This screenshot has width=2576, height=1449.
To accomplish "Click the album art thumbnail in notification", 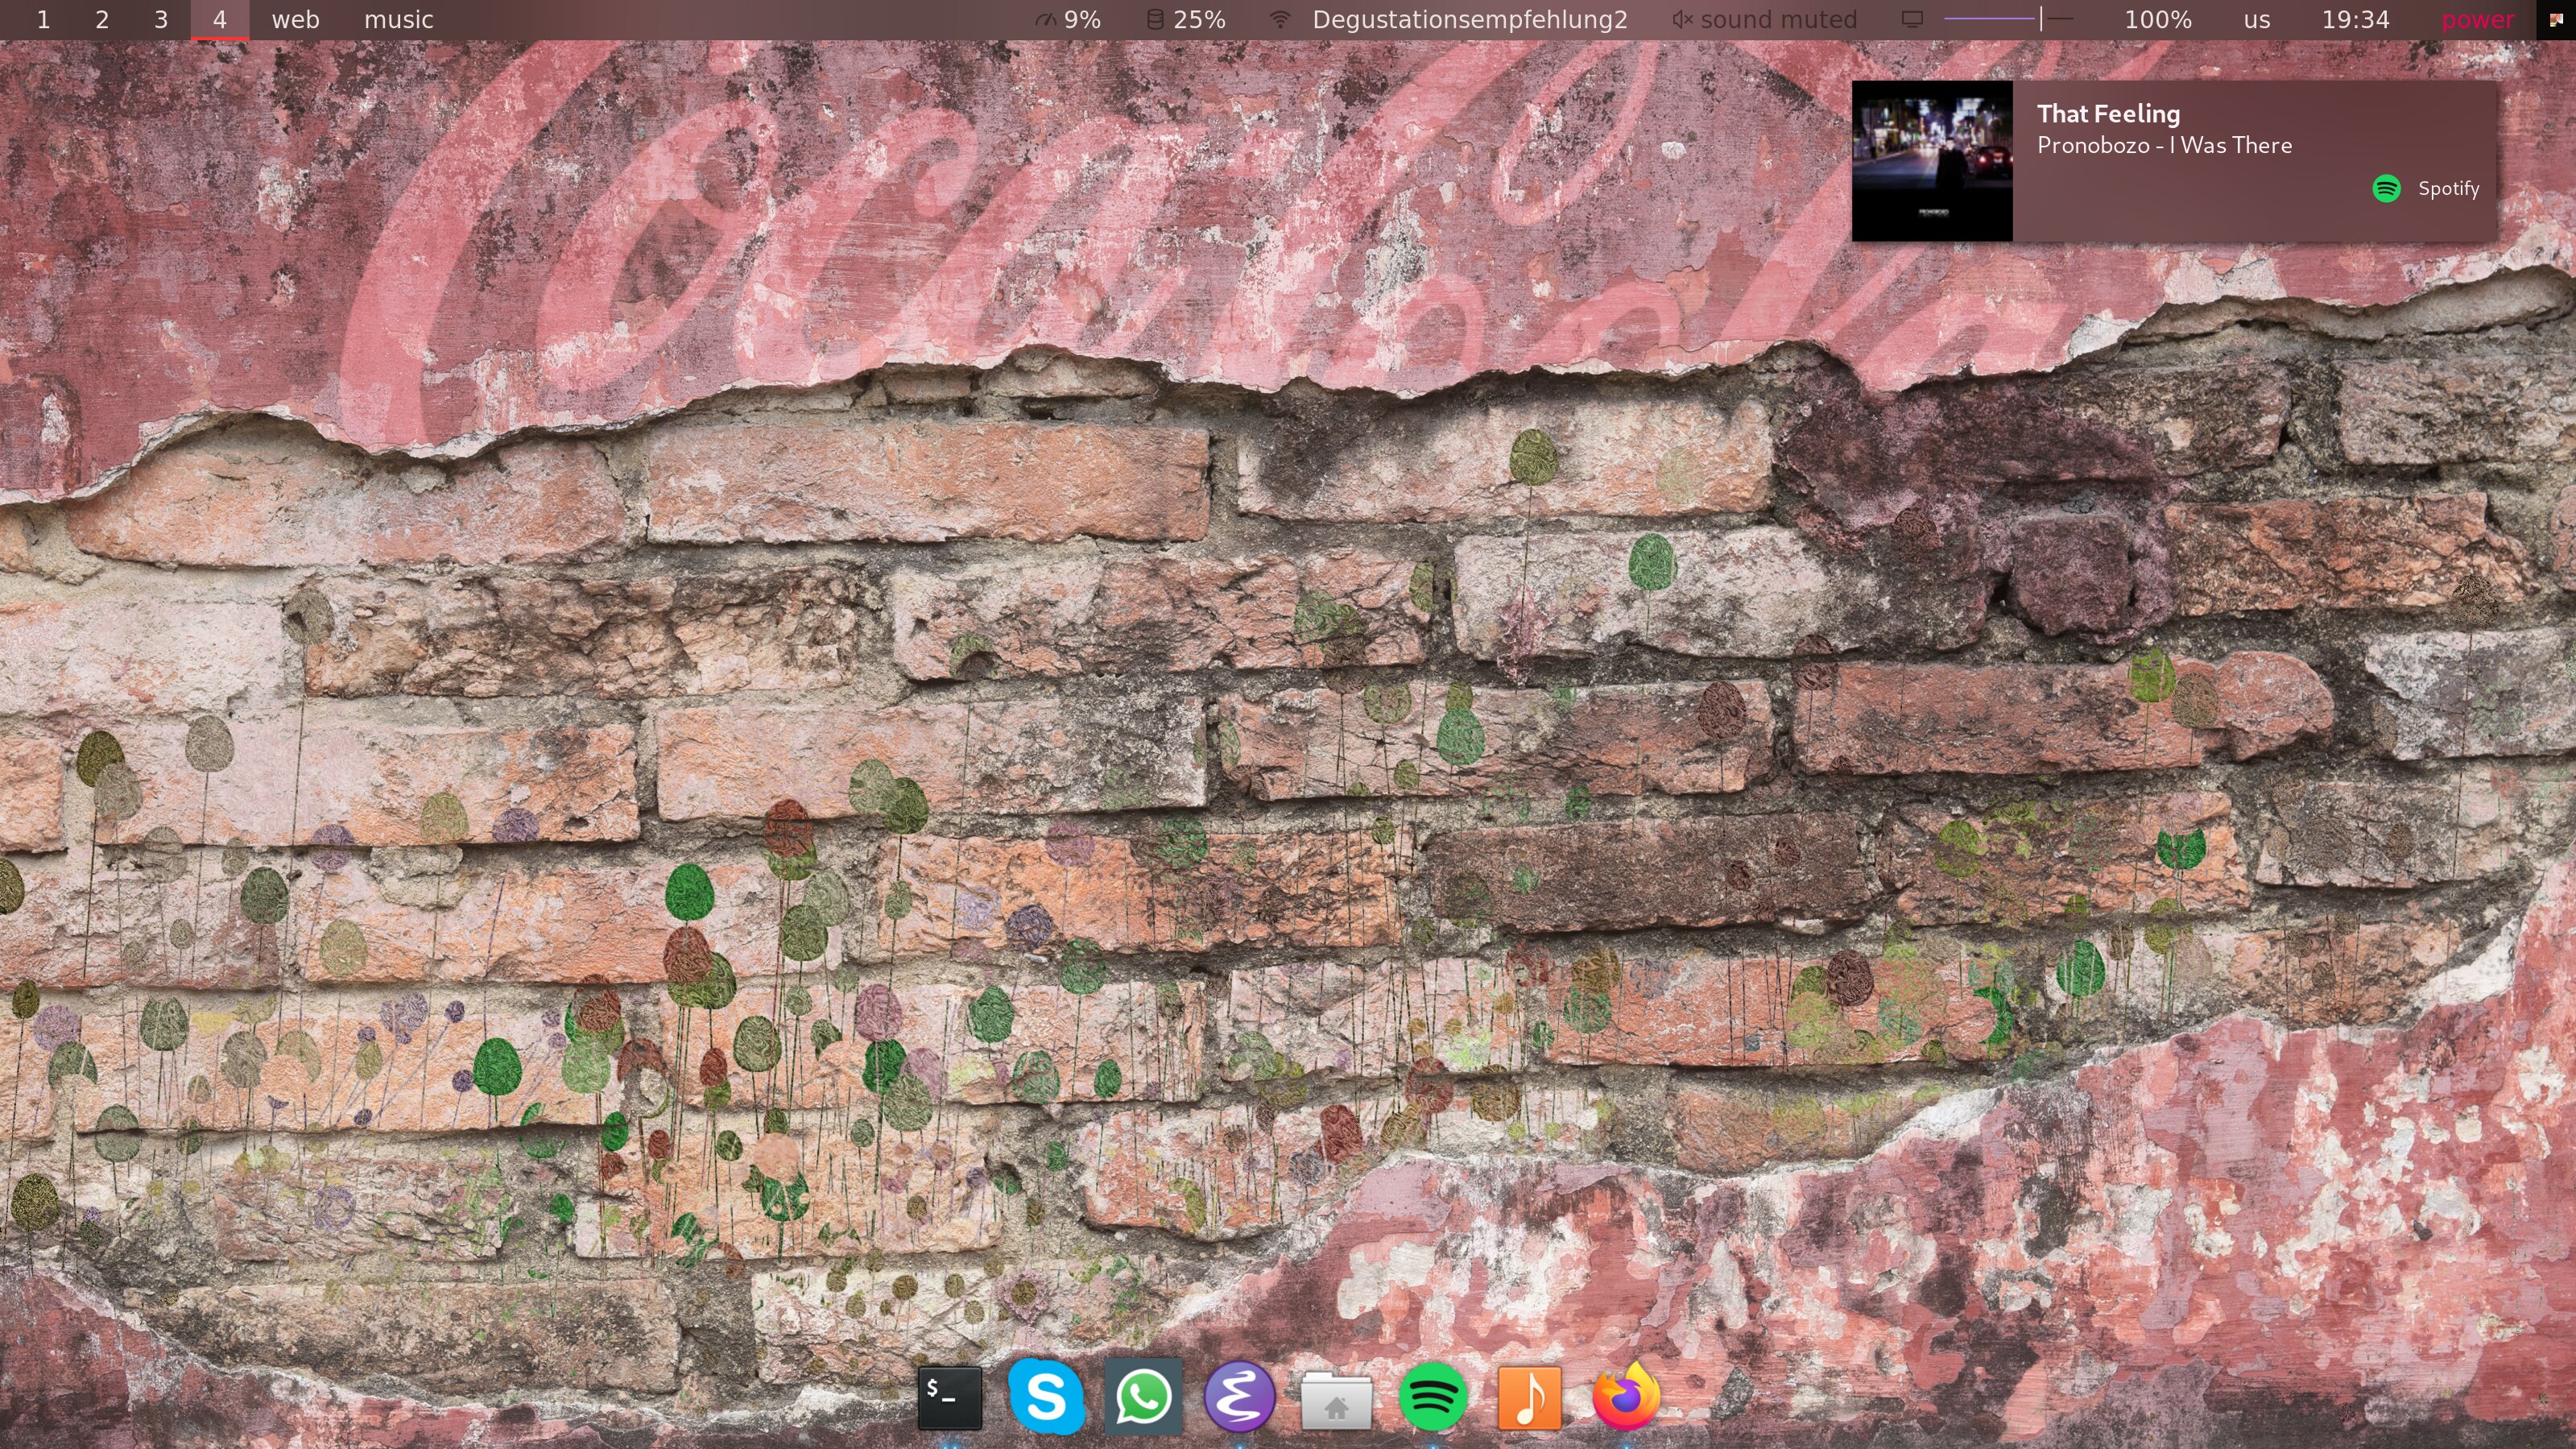I will 1931,161.
